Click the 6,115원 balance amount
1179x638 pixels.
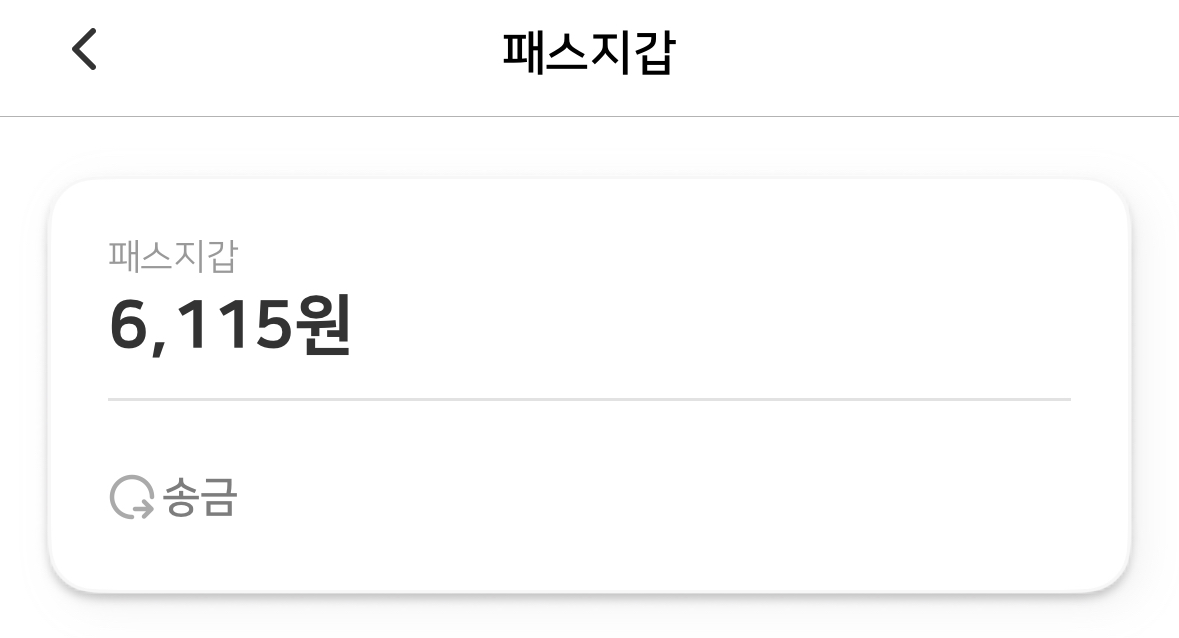(x=230, y=326)
